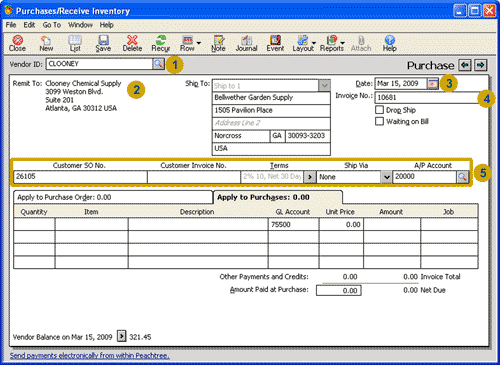Open the Go To menu
The width and height of the screenshot is (500, 365).
(x=52, y=25)
